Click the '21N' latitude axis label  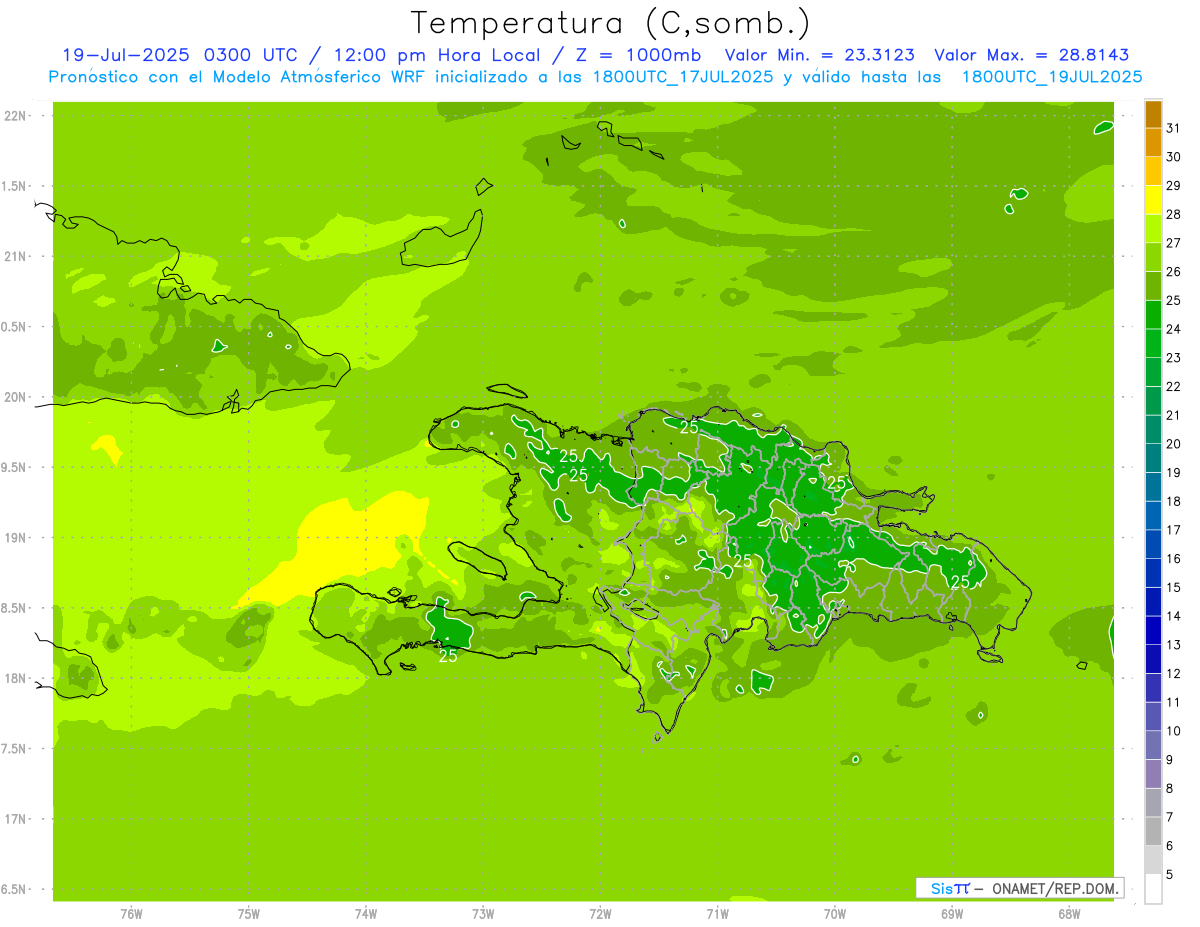coord(15,257)
